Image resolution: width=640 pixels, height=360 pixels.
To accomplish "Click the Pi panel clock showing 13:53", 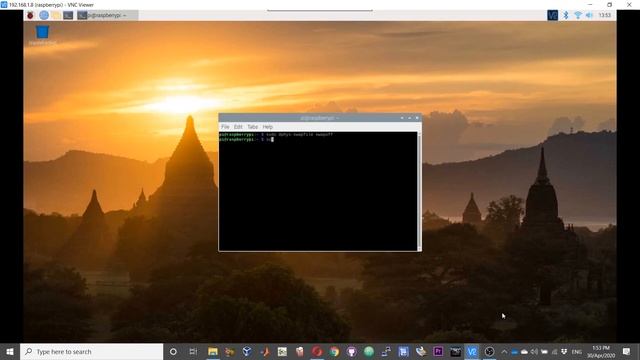I will (x=604, y=16).
